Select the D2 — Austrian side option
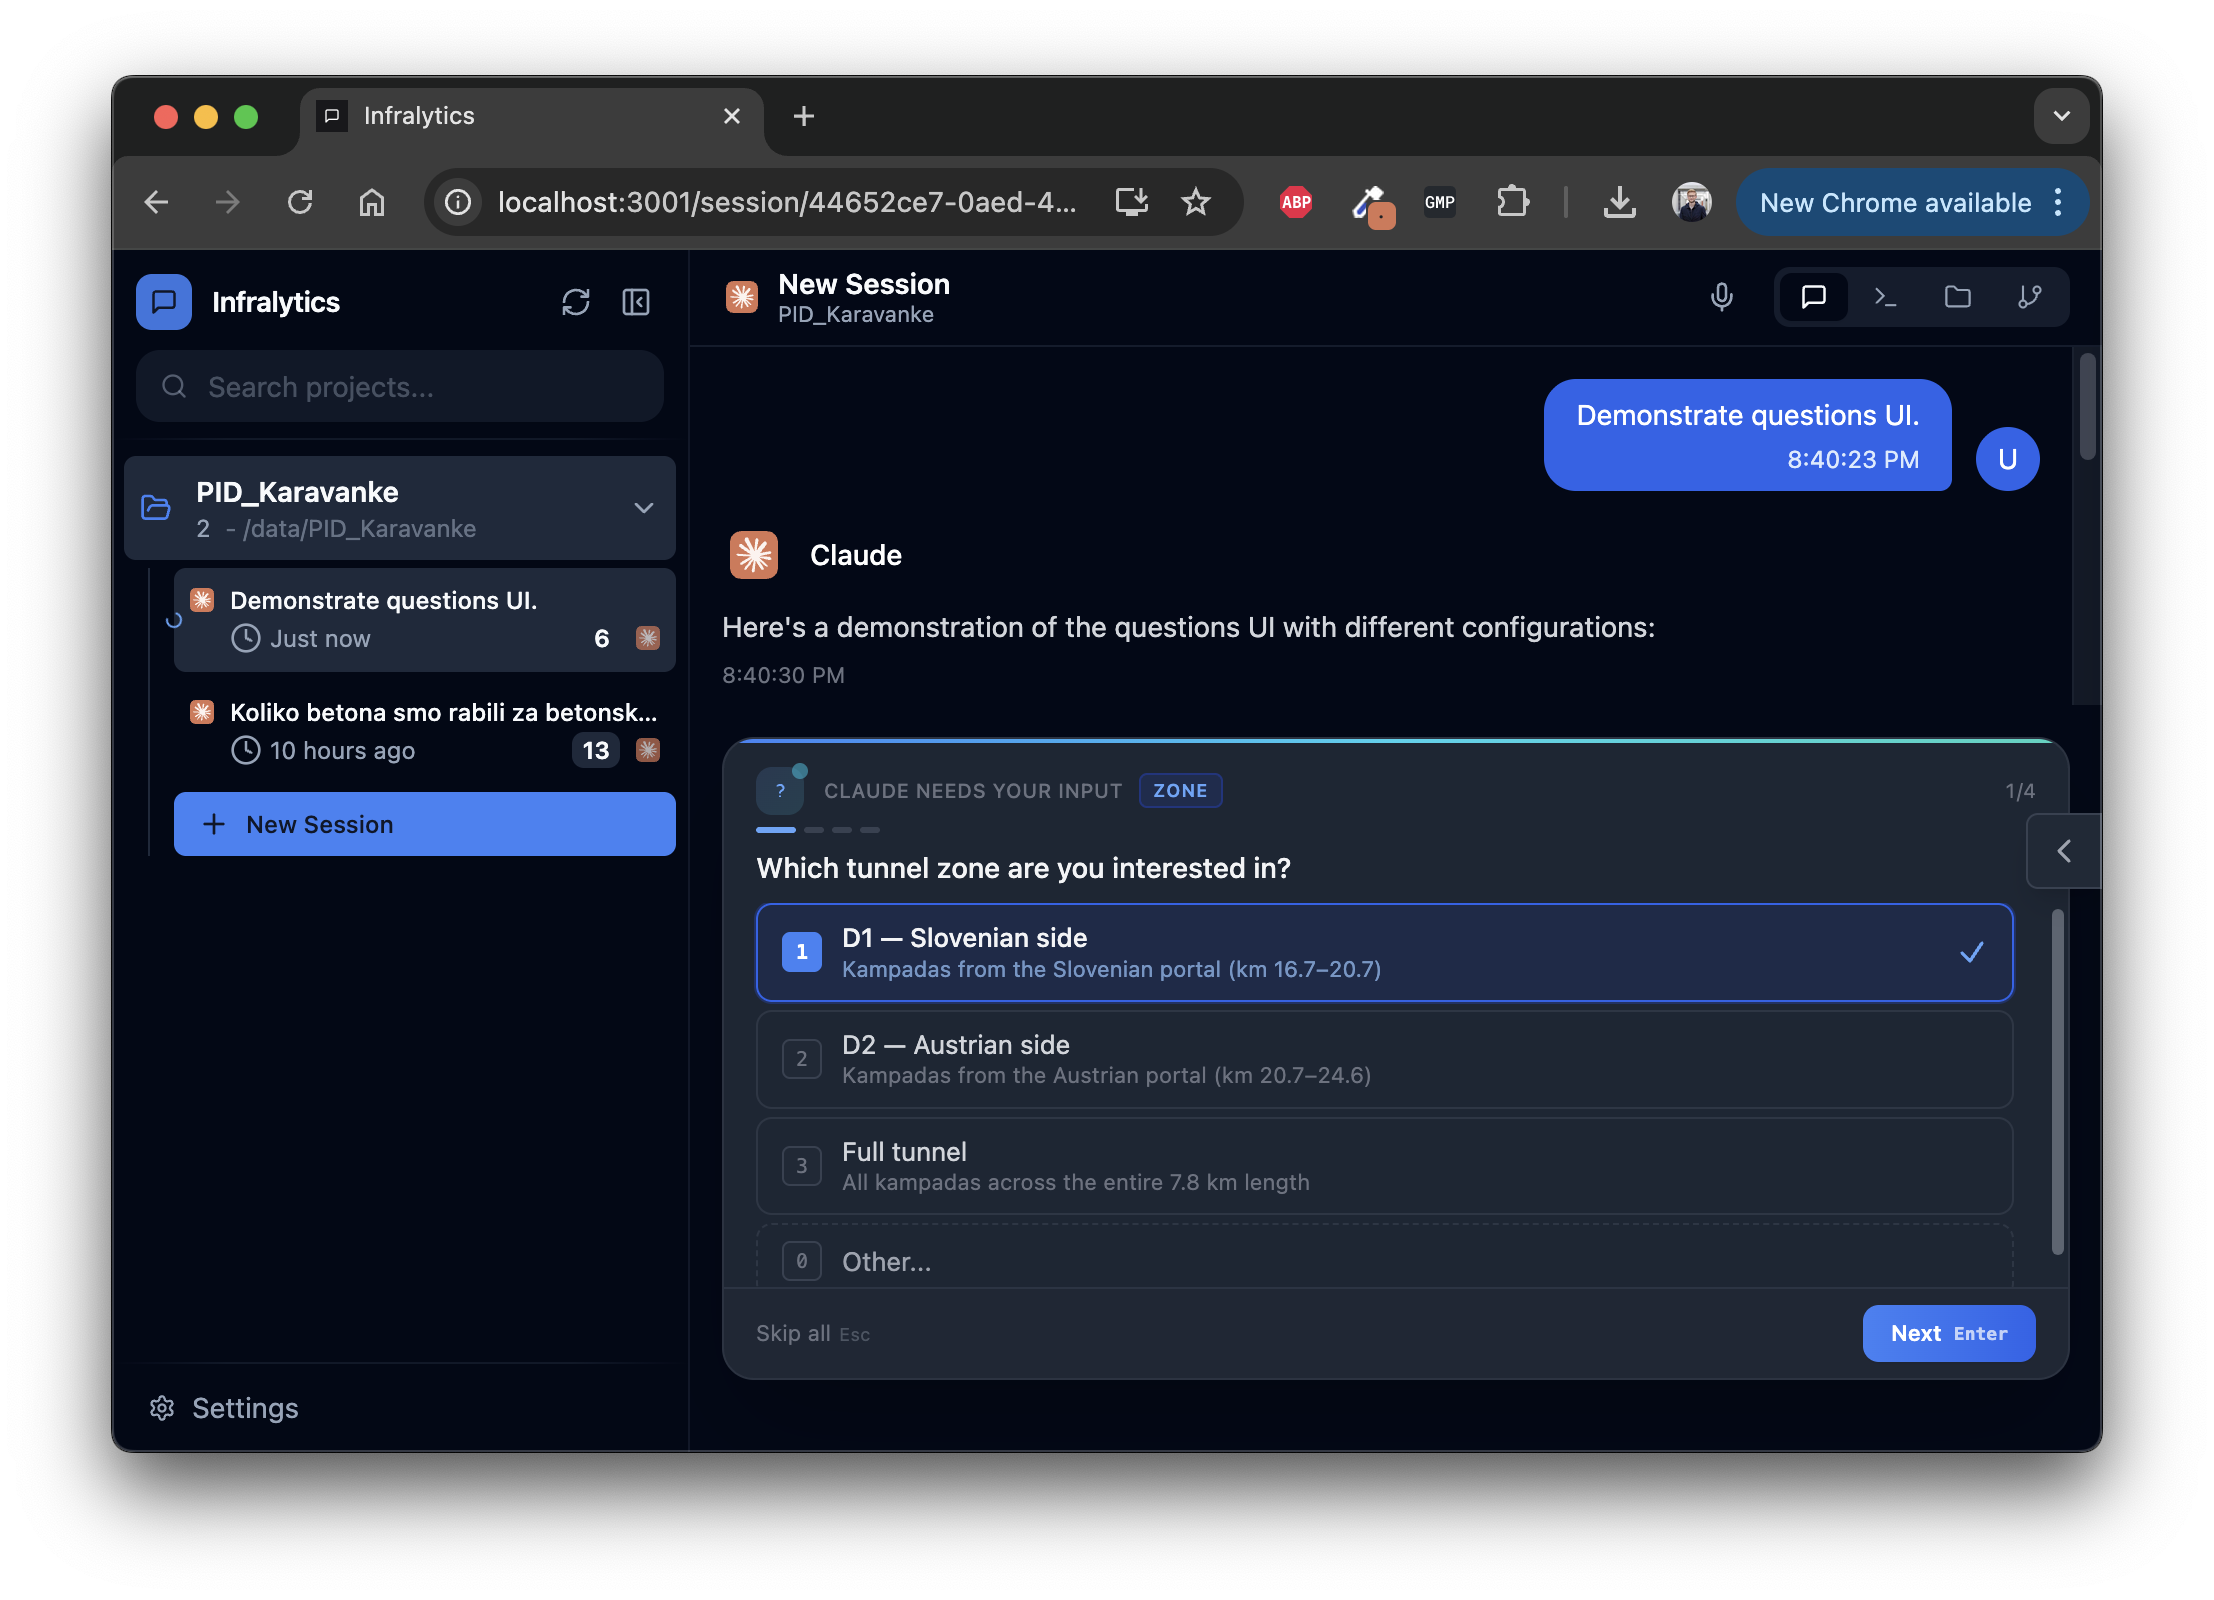 (x=1383, y=1059)
